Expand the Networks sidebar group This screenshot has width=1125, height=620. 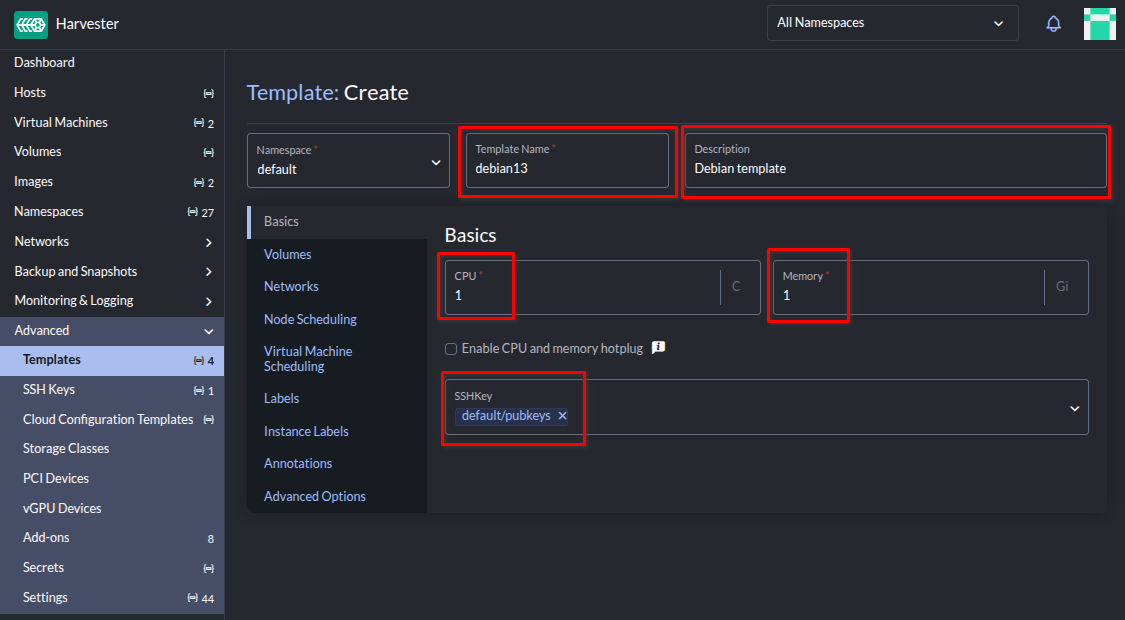(x=208, y=242)
